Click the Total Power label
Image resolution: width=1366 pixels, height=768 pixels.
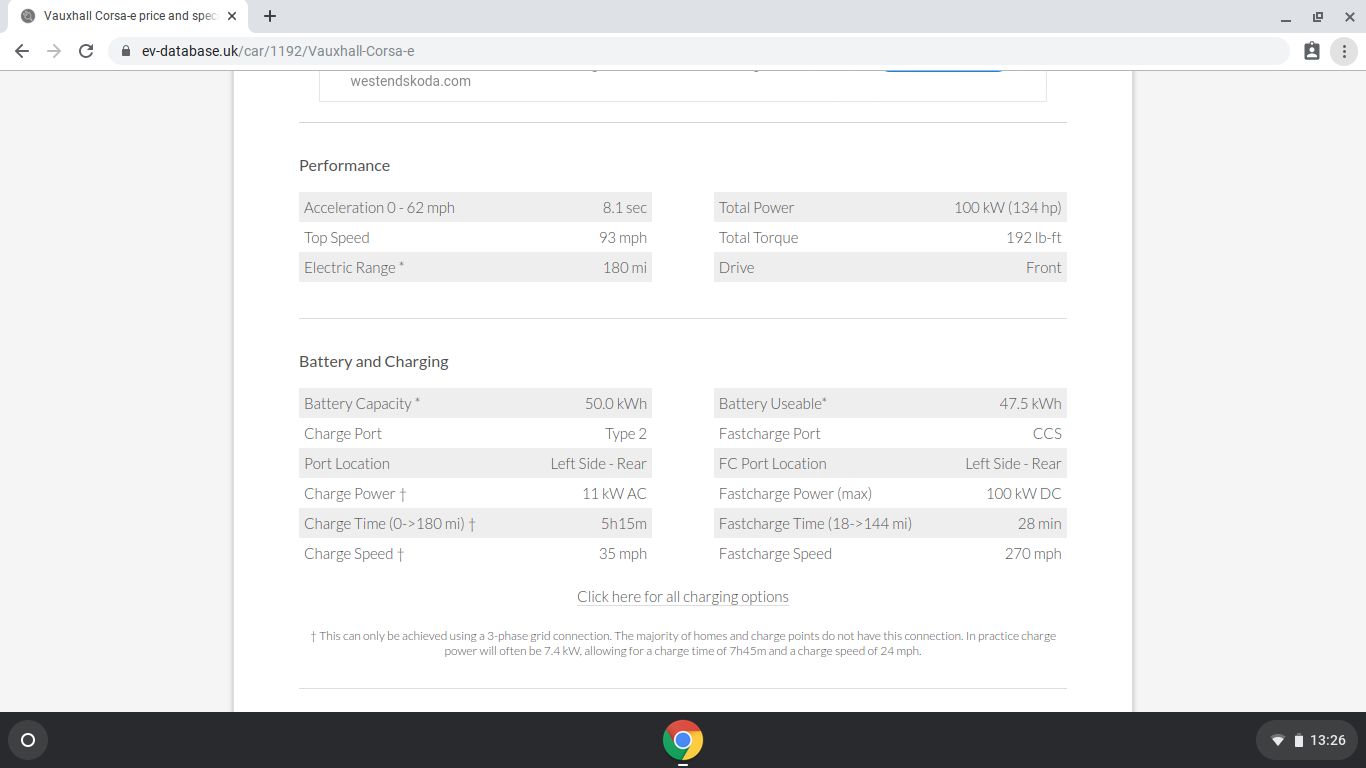[x=756, y=208]
